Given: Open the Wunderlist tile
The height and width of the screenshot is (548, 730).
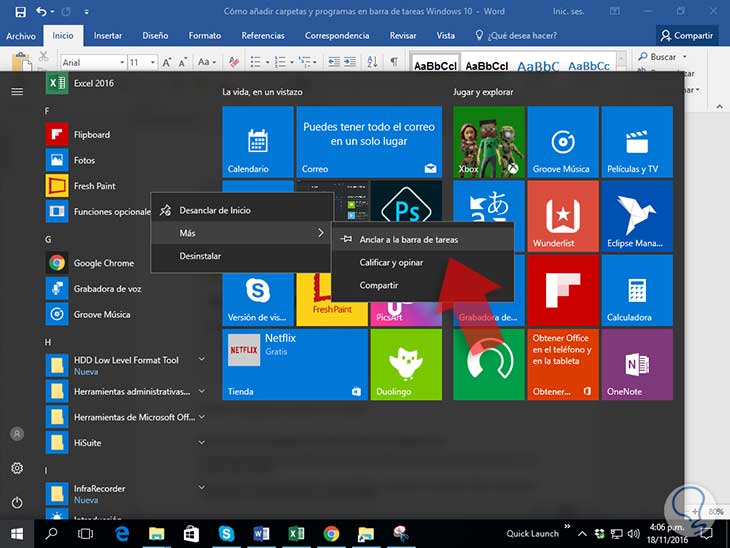Looking at the screenshot, I should (563, 216).
